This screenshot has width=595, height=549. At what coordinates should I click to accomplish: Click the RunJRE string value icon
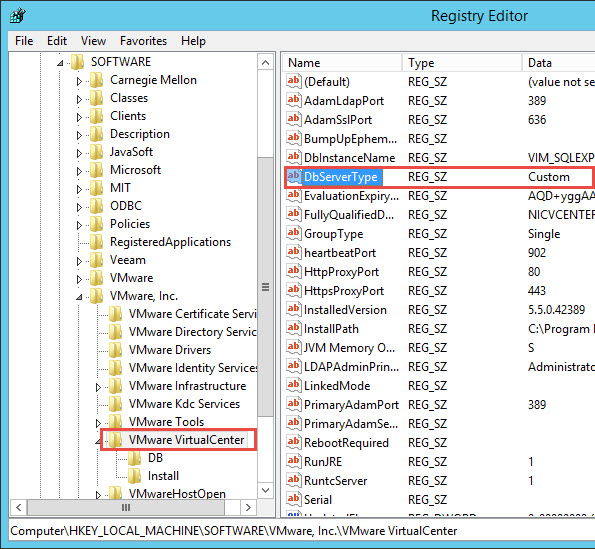point(294,461)
